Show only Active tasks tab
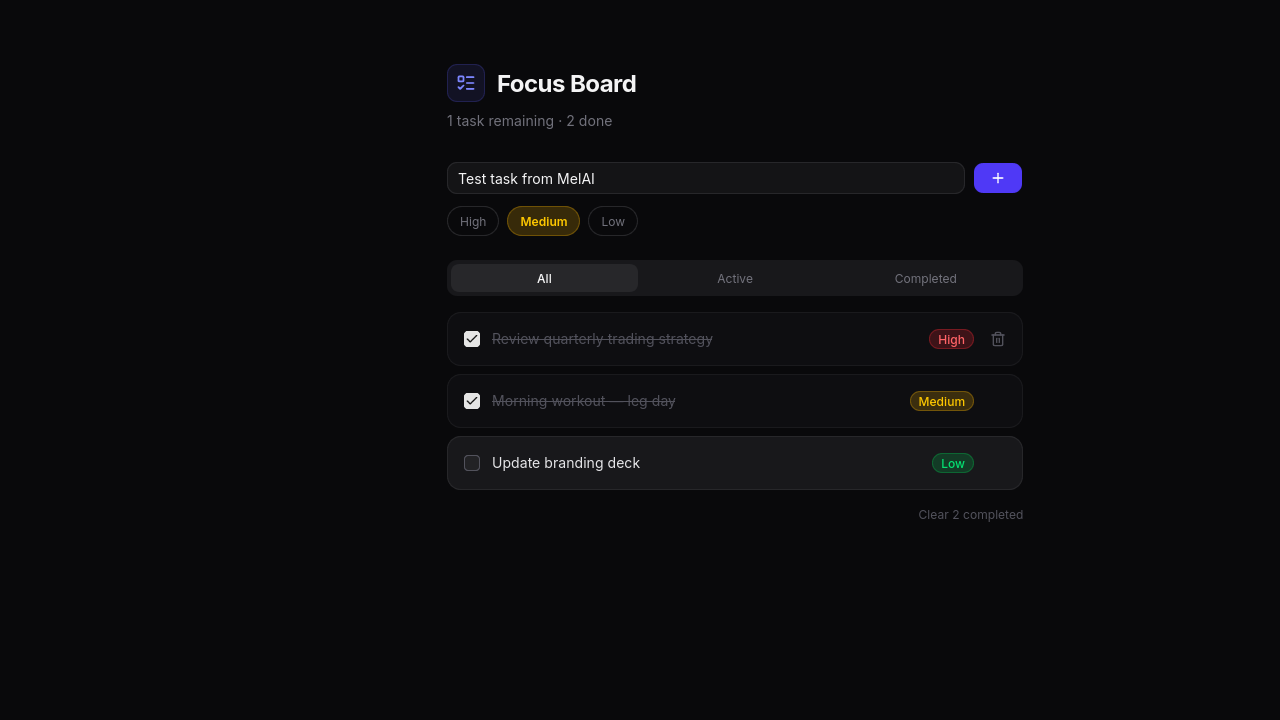 (735, 278)
